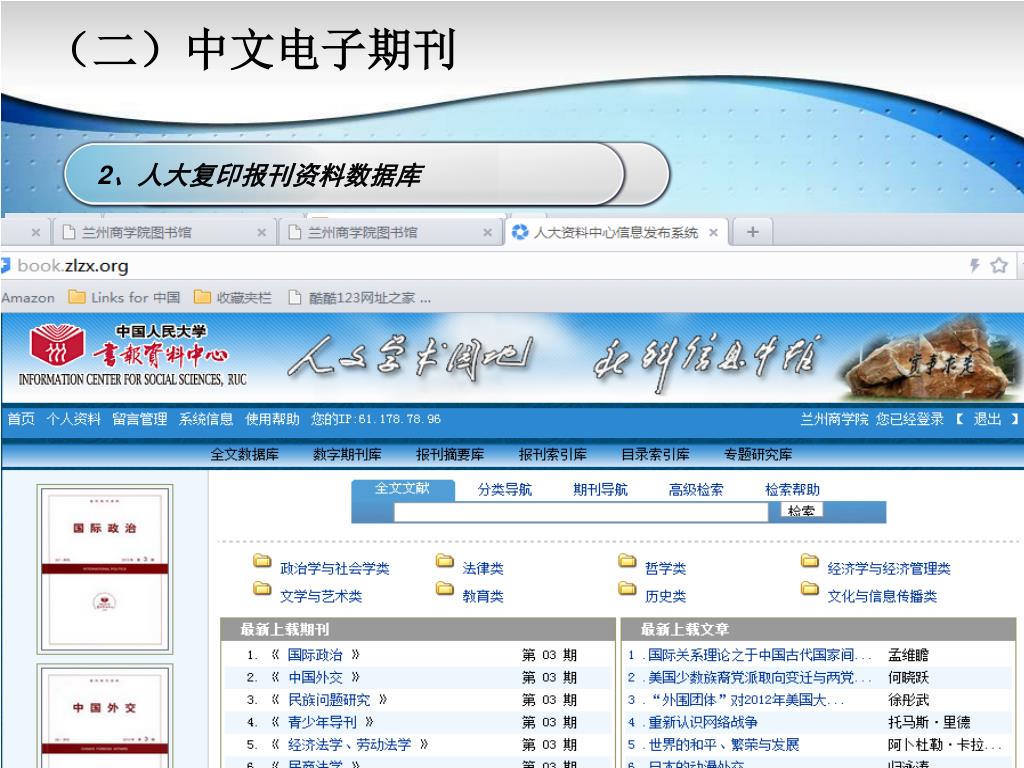
Task: Open the 政治学与社会学类 category link
Action: tap(334, 569)
